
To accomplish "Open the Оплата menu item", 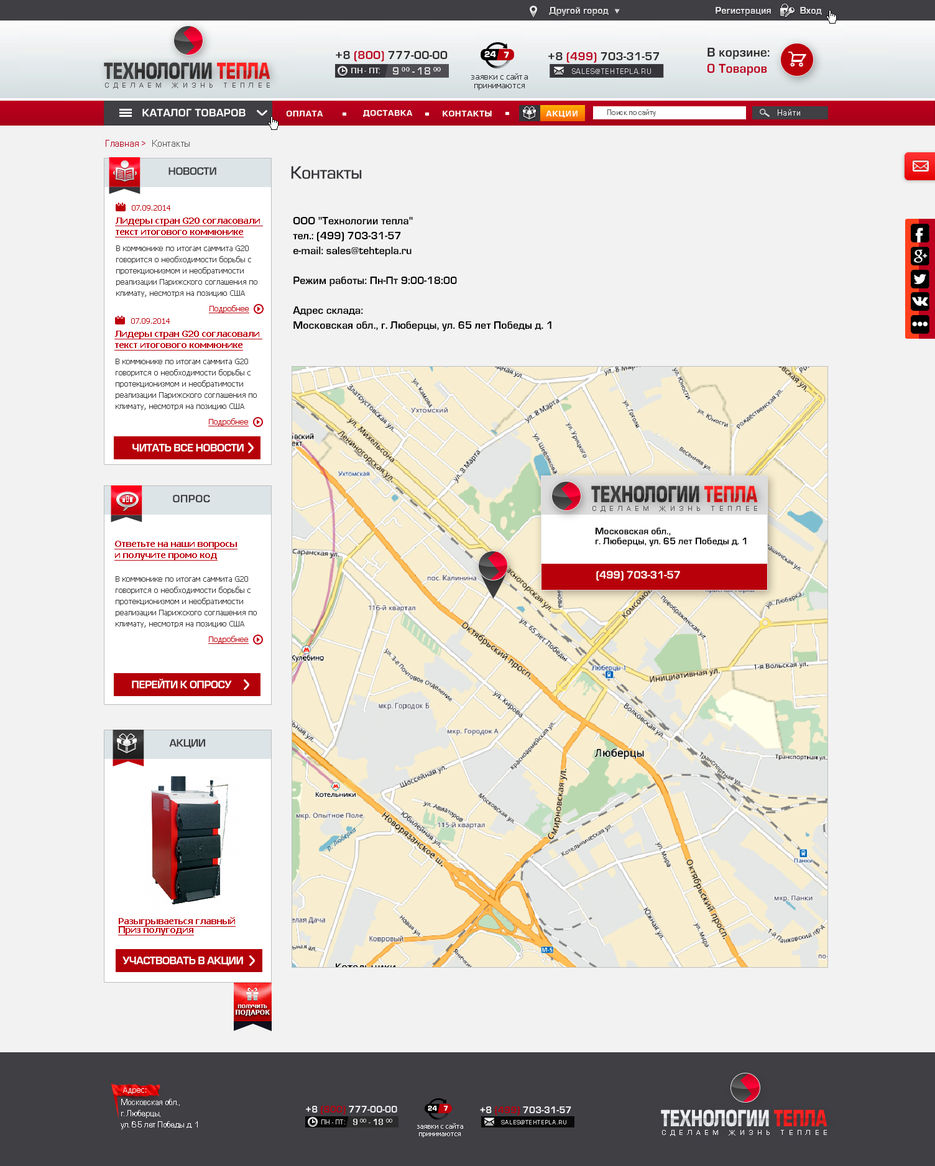I will click(304, 114).
